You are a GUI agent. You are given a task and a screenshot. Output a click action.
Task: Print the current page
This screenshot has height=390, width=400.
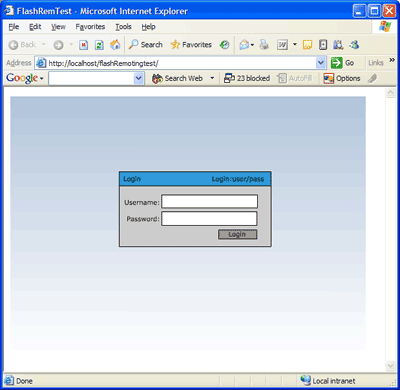(x=264, y=45)
